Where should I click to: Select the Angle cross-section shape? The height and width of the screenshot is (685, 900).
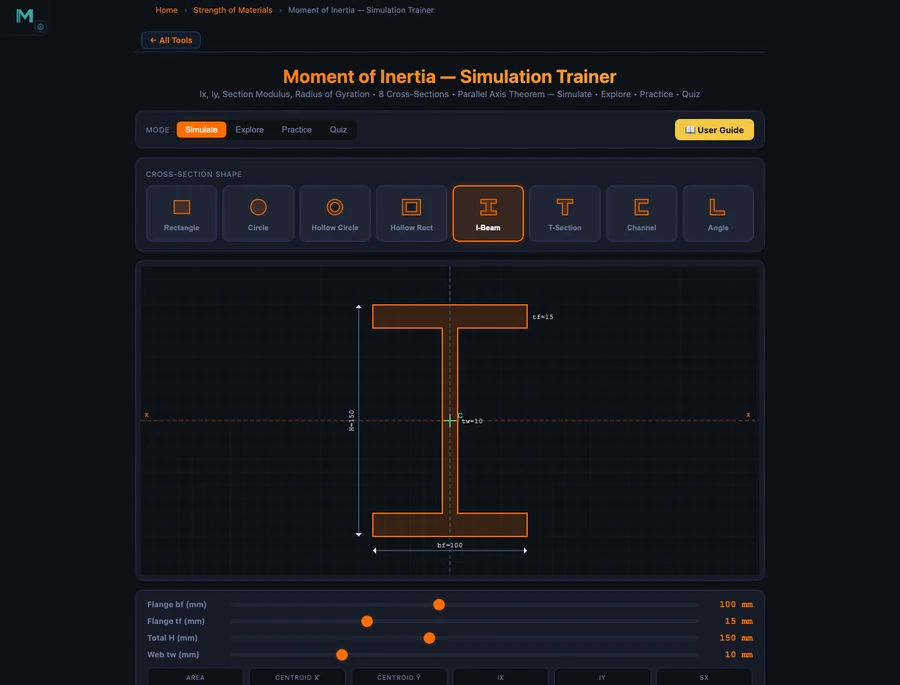tap(718, 214)
